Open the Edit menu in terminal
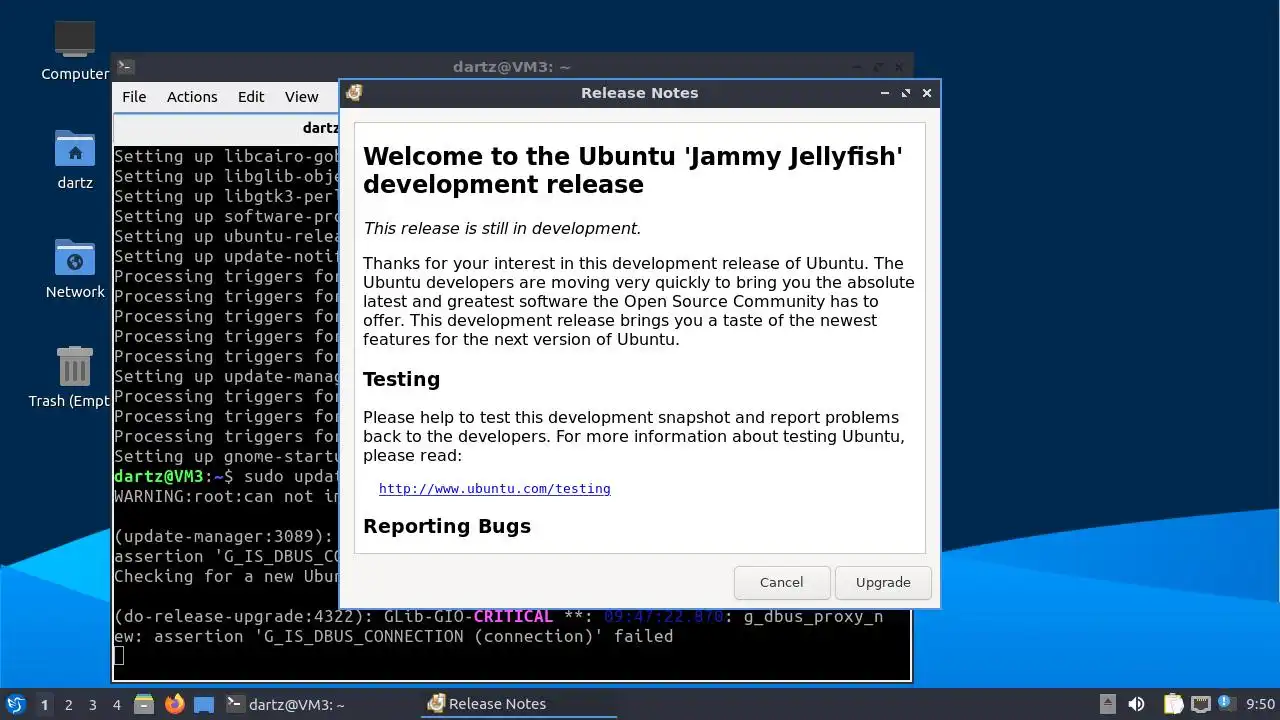This screenshot has height=720, width=1280. [x=251, y=97]
